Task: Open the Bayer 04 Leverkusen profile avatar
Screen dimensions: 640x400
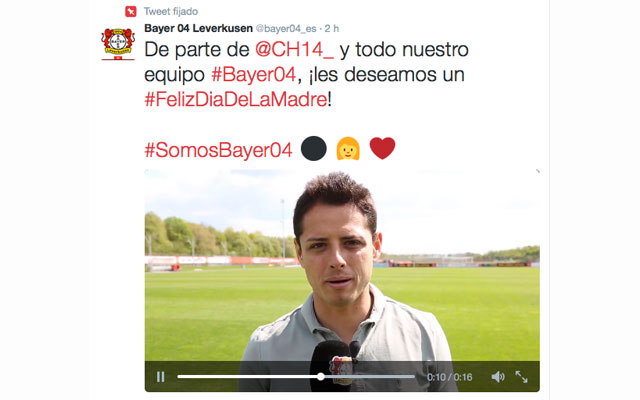Action: [118, 44]
